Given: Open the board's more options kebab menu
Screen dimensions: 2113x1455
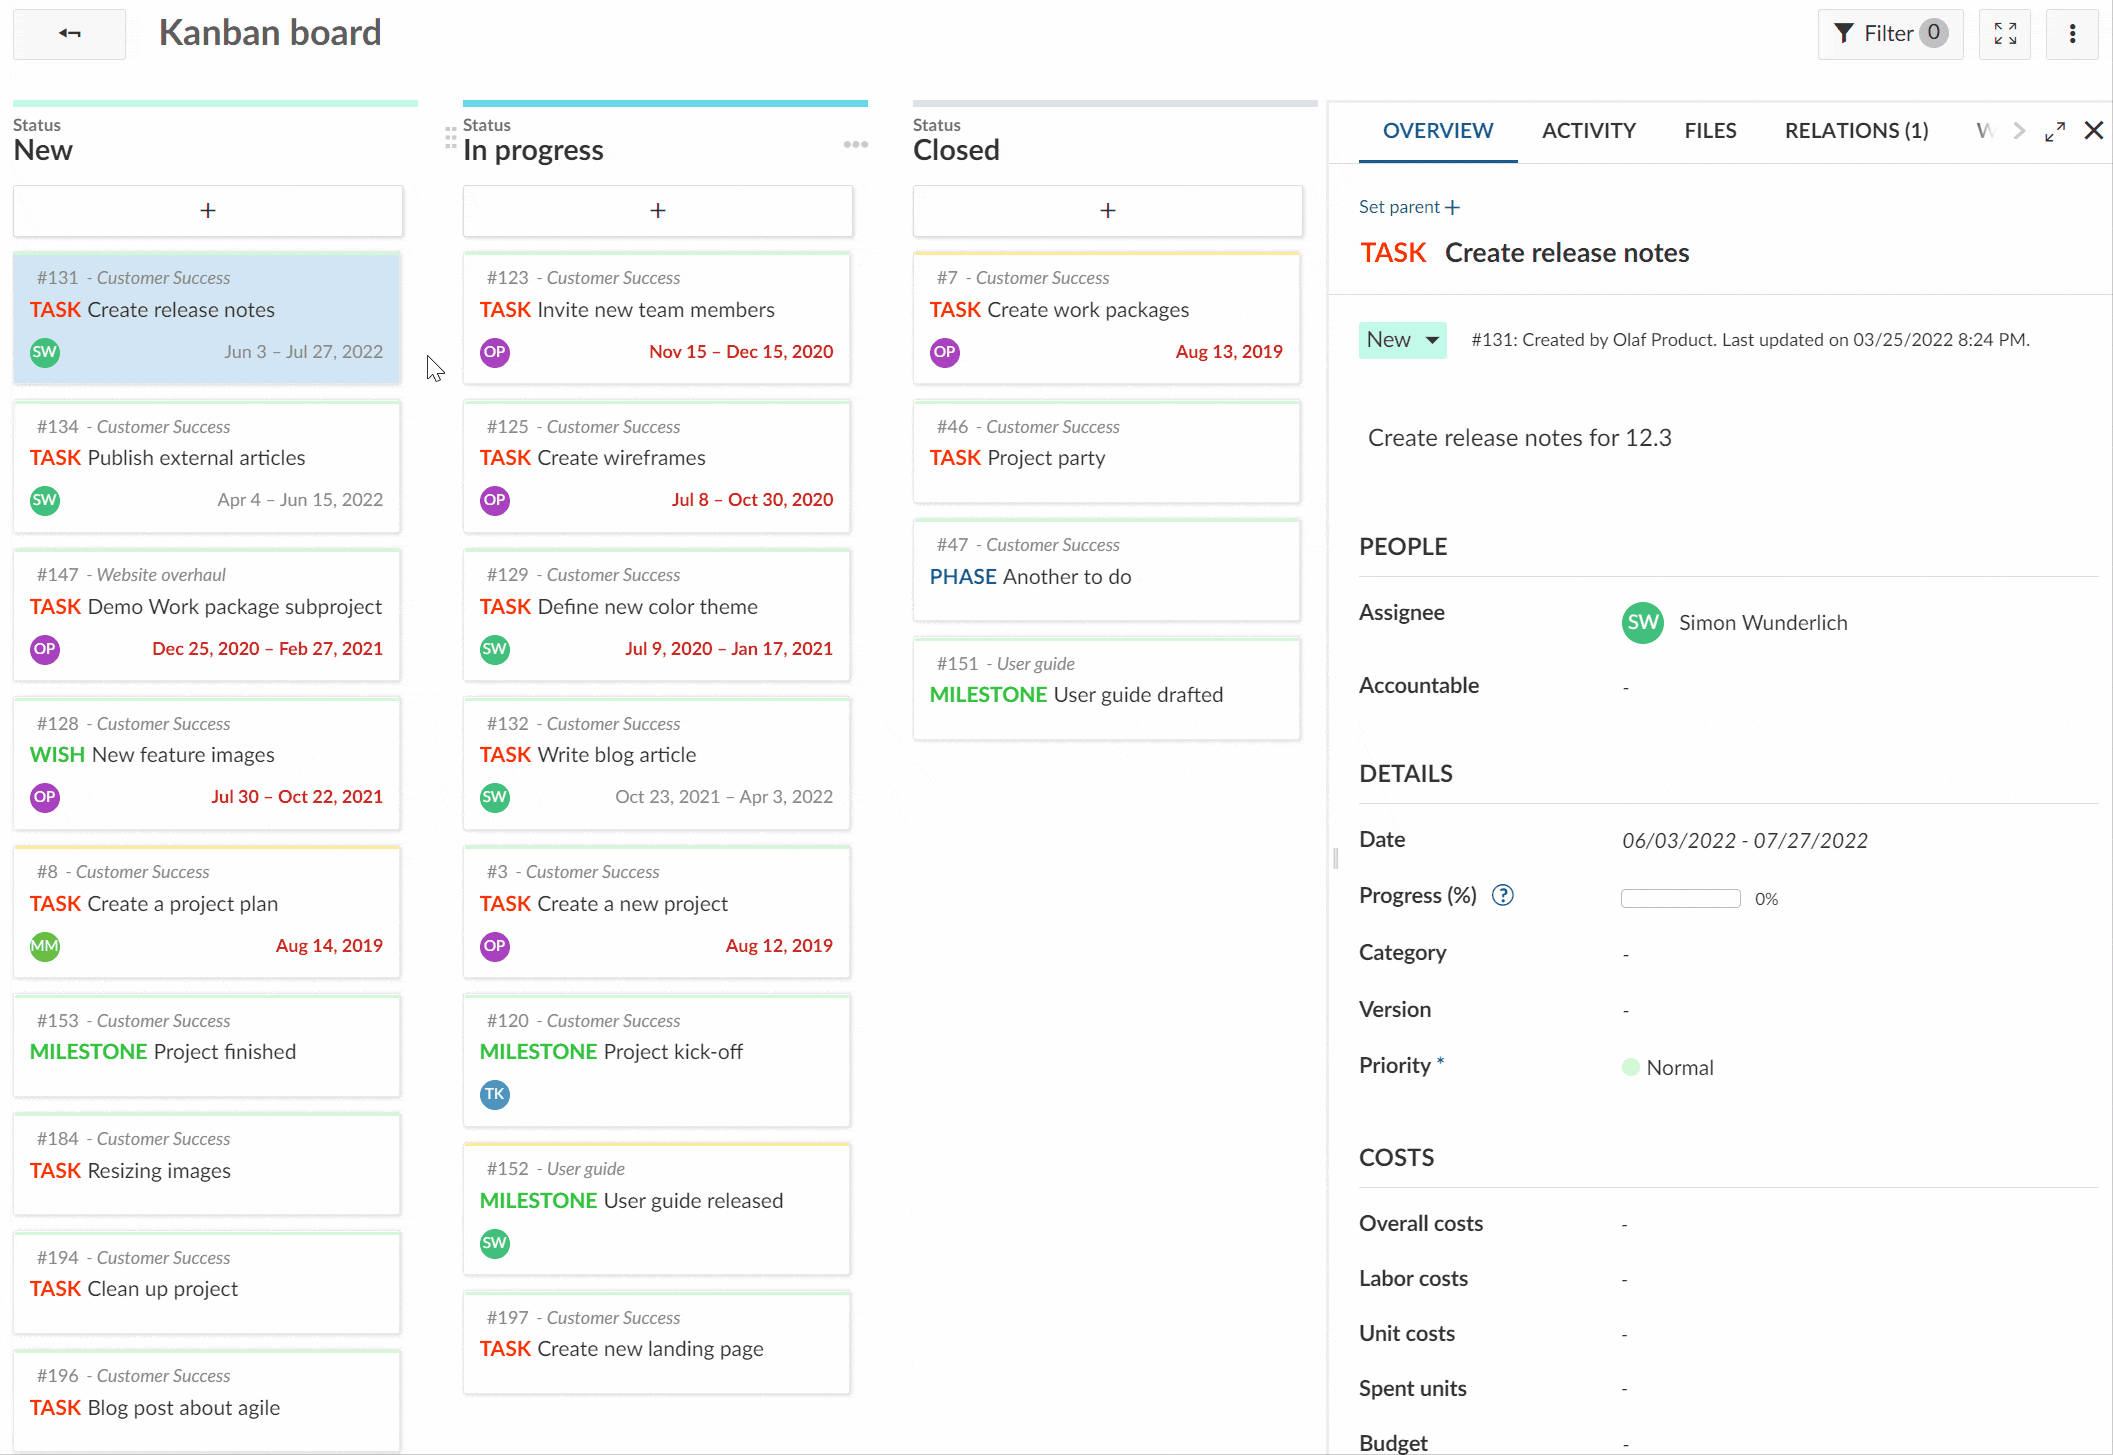Looking at the screenshot, I should (2072, 33).
